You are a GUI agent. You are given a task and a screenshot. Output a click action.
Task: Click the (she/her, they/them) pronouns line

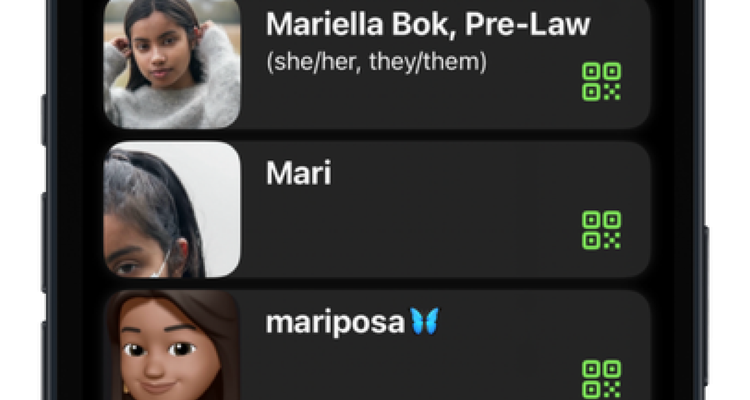376,62
